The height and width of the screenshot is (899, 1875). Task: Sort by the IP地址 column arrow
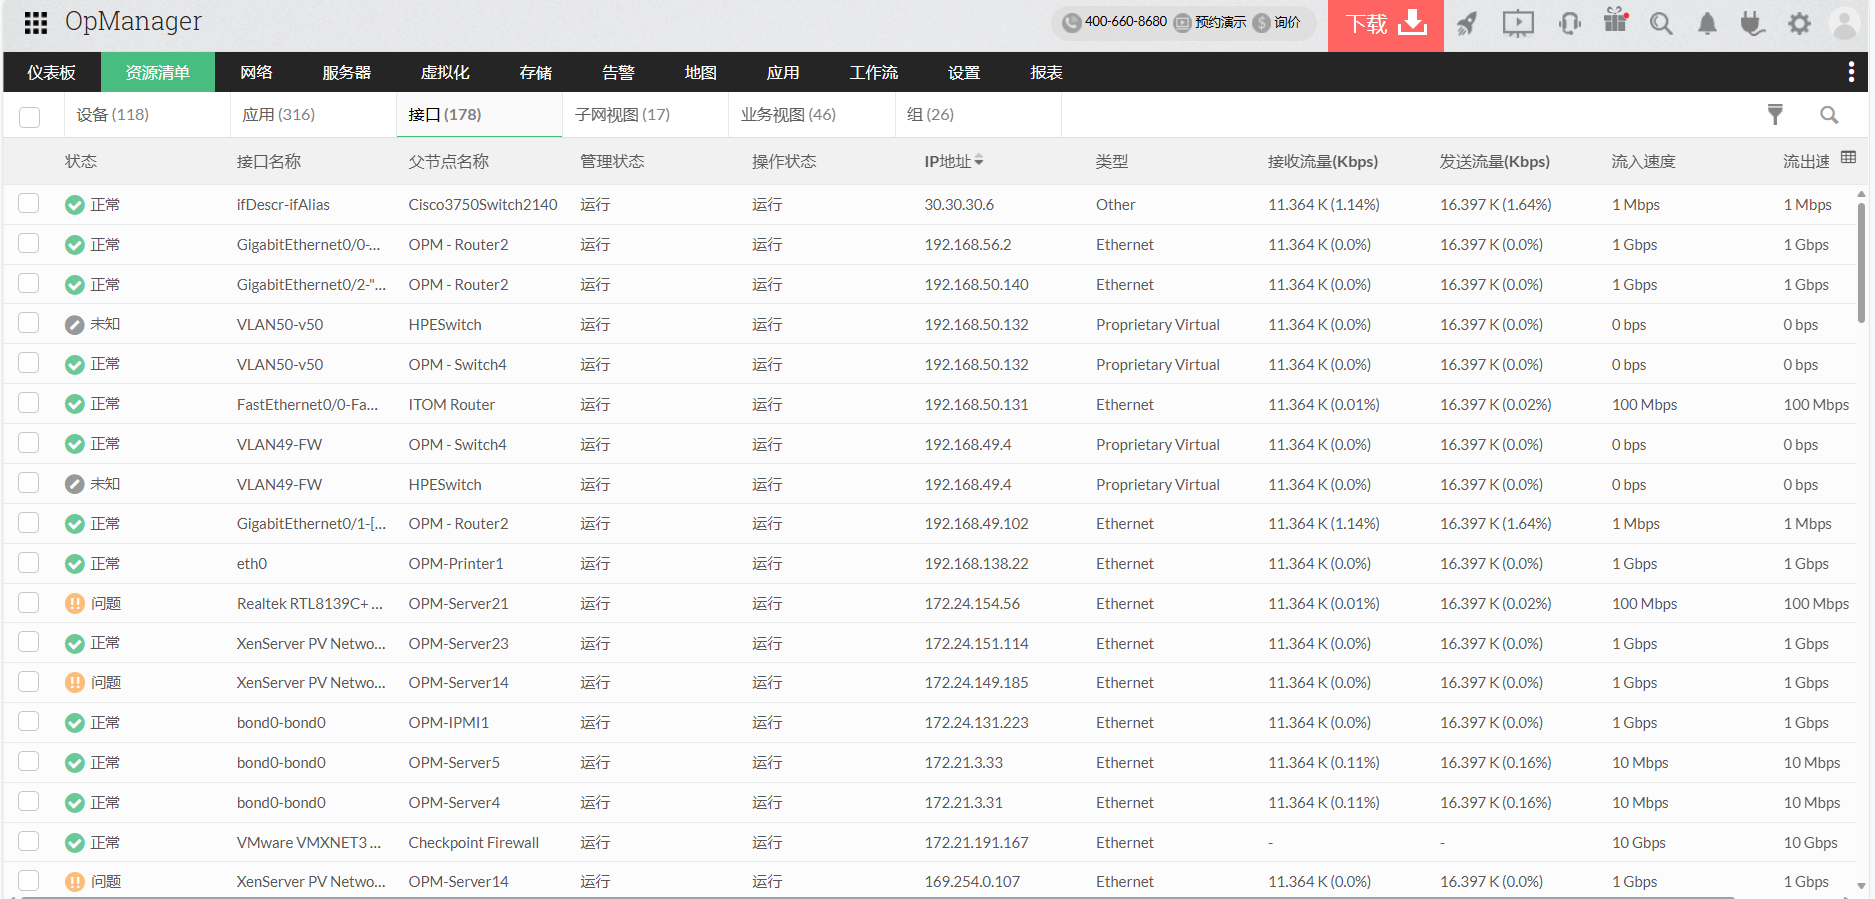tap(979, 160)
